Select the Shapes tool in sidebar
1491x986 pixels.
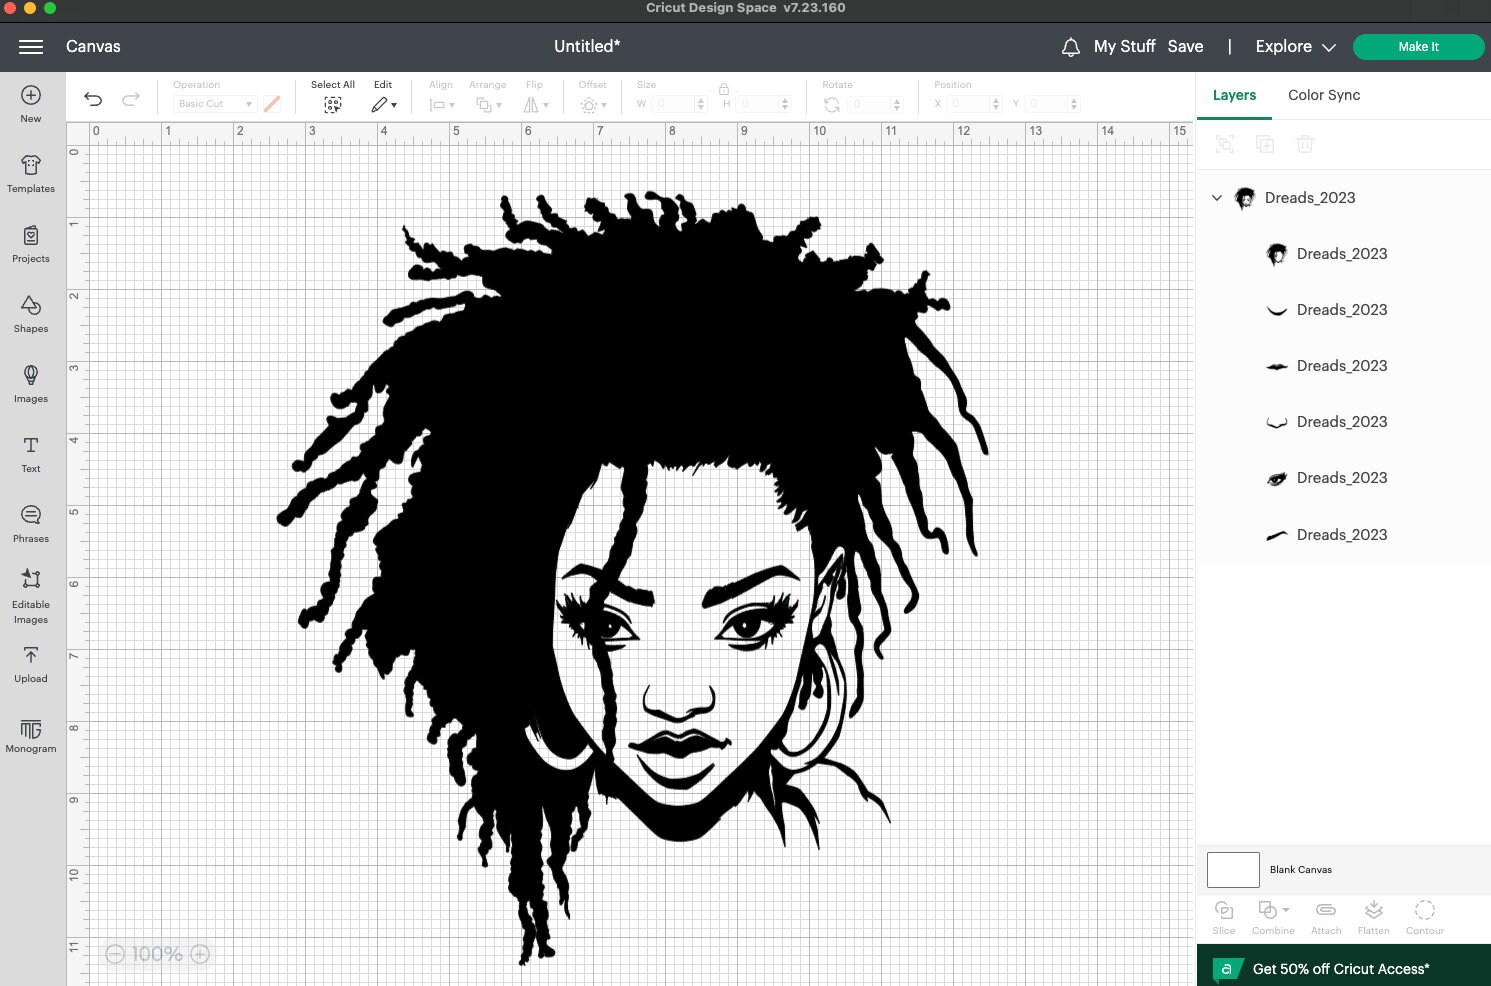pyautogui.click(x=30, y=315)
